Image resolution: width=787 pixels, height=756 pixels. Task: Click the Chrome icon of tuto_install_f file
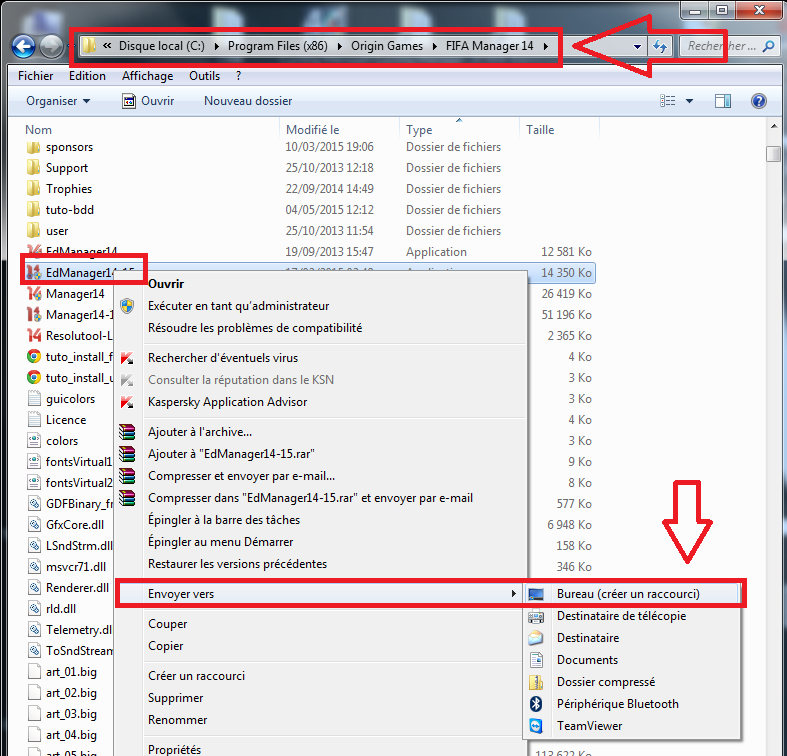[x=34, y=356]
